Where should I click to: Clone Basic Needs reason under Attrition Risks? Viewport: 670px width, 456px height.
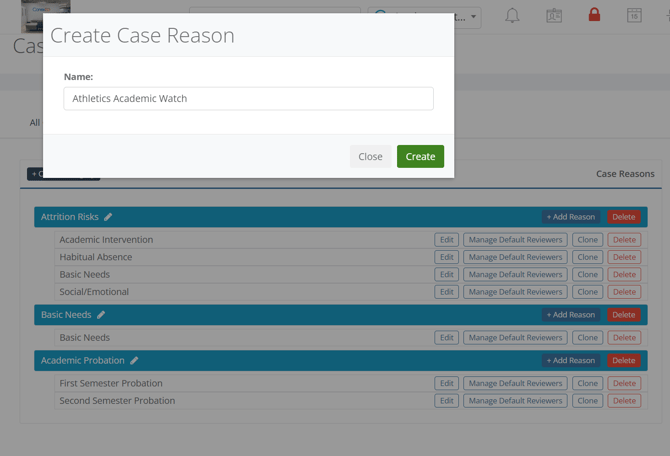588,275
